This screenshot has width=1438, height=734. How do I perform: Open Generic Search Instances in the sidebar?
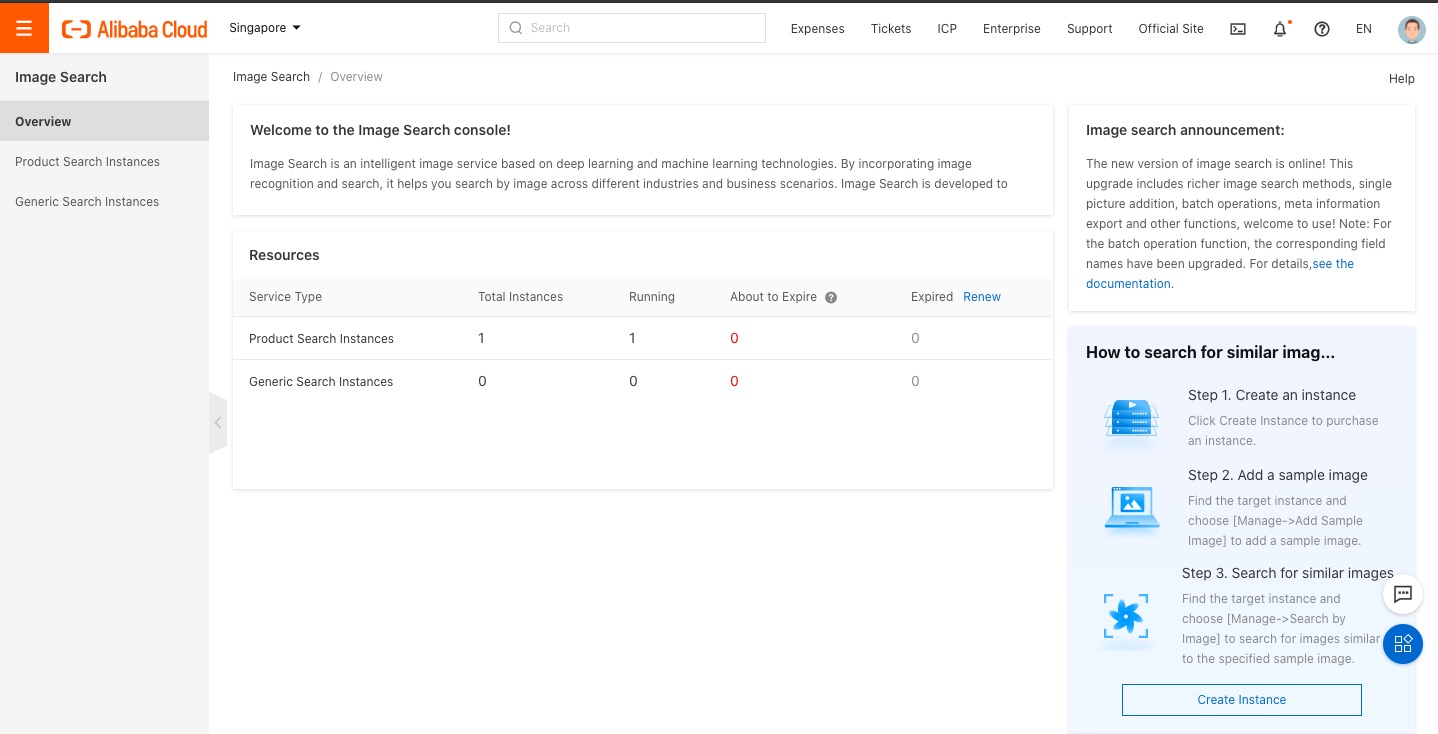104,201
